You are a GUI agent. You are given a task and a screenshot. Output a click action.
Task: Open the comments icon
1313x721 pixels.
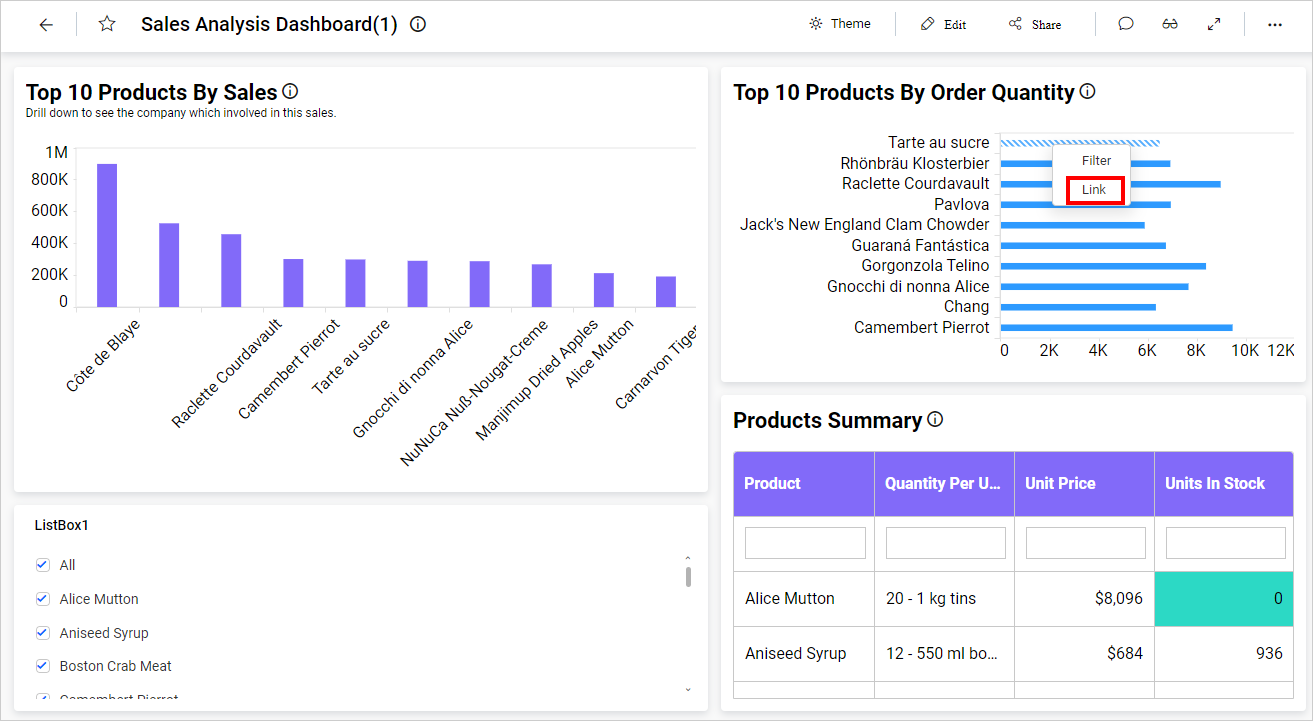(x=1126, y=25)
